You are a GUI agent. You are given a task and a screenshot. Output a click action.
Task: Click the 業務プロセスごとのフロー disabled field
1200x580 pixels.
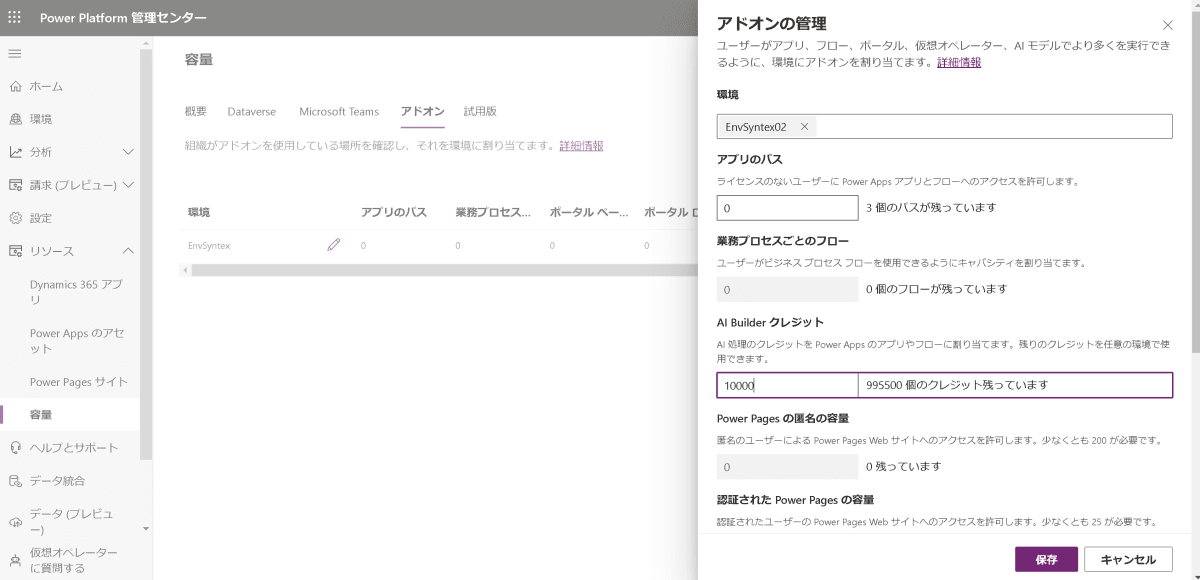click(787, 289)
